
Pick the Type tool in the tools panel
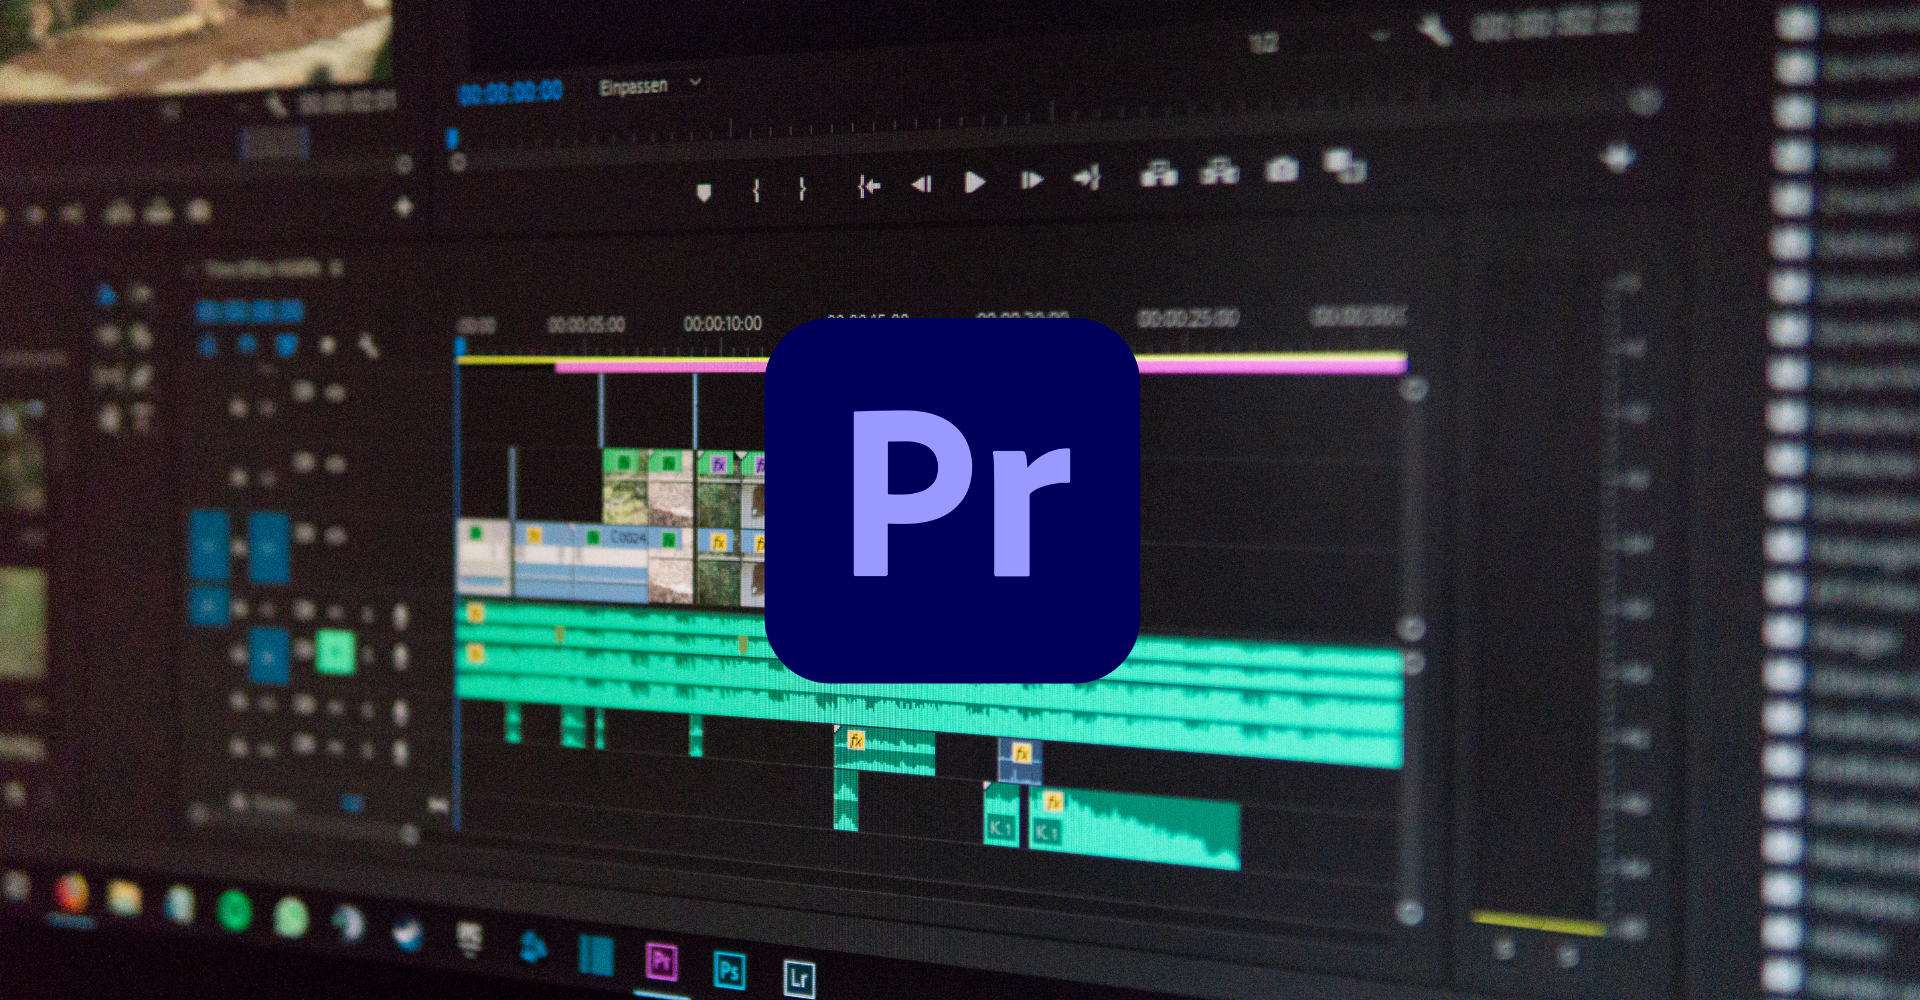tap(141, 416)
